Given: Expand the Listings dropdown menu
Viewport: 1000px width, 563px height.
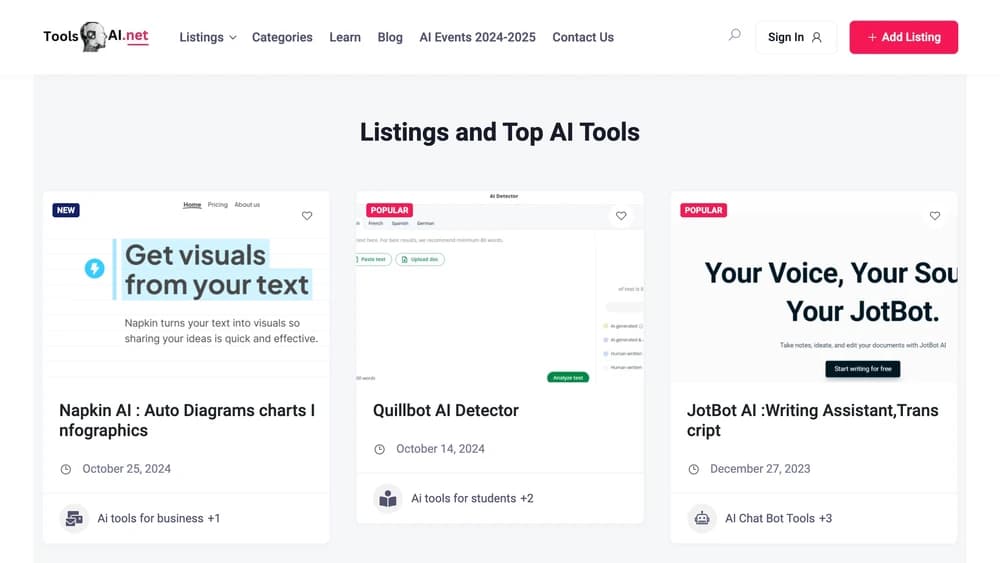Looking at the screenshot, I should tap(207, 37).
